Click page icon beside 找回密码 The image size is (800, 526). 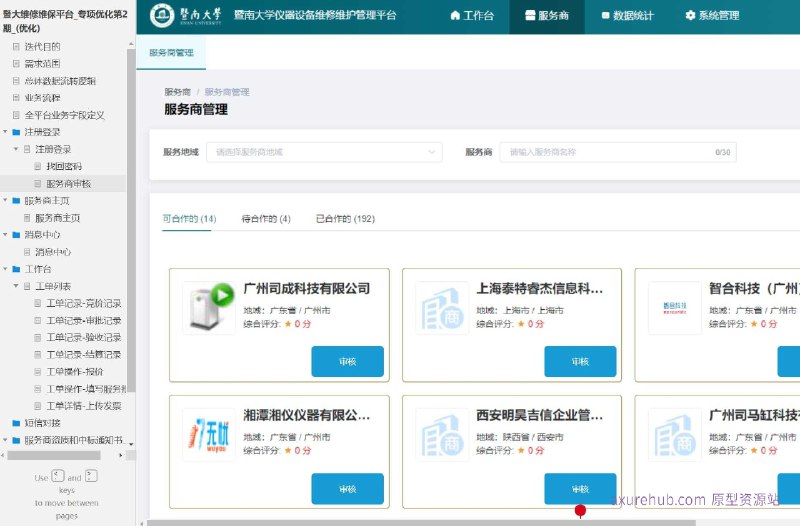click(37, 166)
